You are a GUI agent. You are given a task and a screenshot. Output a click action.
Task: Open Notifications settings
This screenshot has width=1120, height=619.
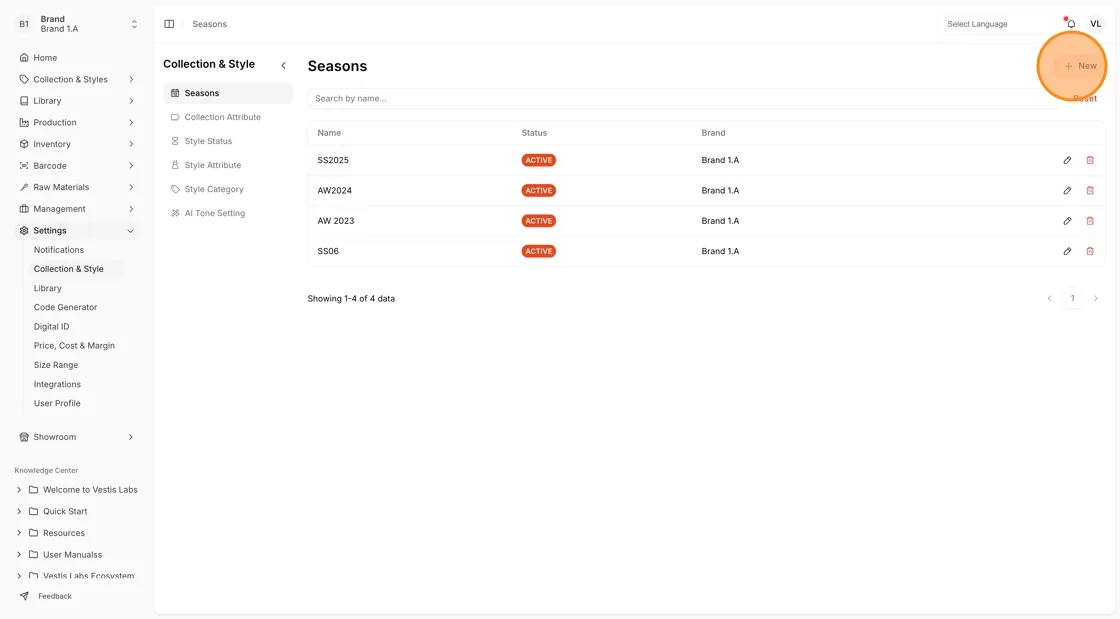[59, 250]
